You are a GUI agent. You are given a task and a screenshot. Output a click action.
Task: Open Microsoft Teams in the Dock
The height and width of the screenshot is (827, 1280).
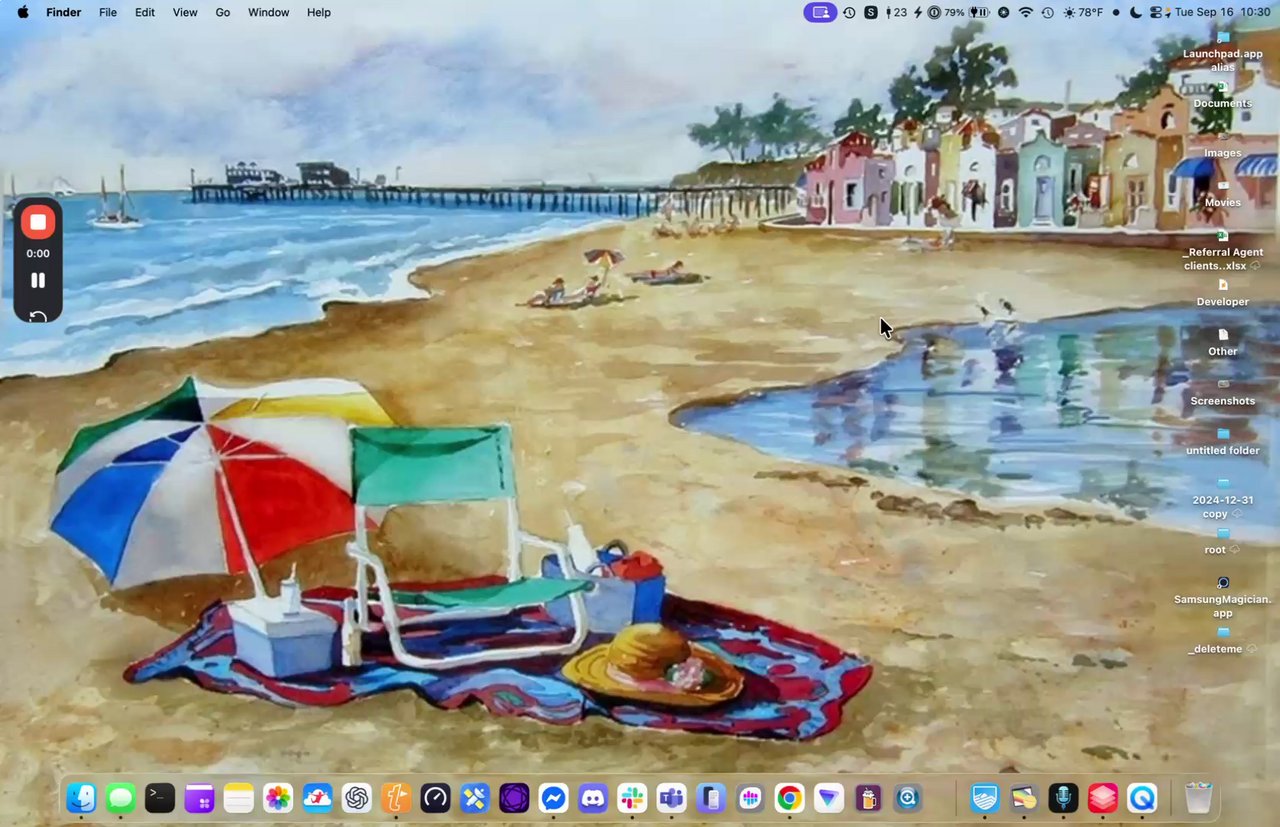tap(671, 798)
